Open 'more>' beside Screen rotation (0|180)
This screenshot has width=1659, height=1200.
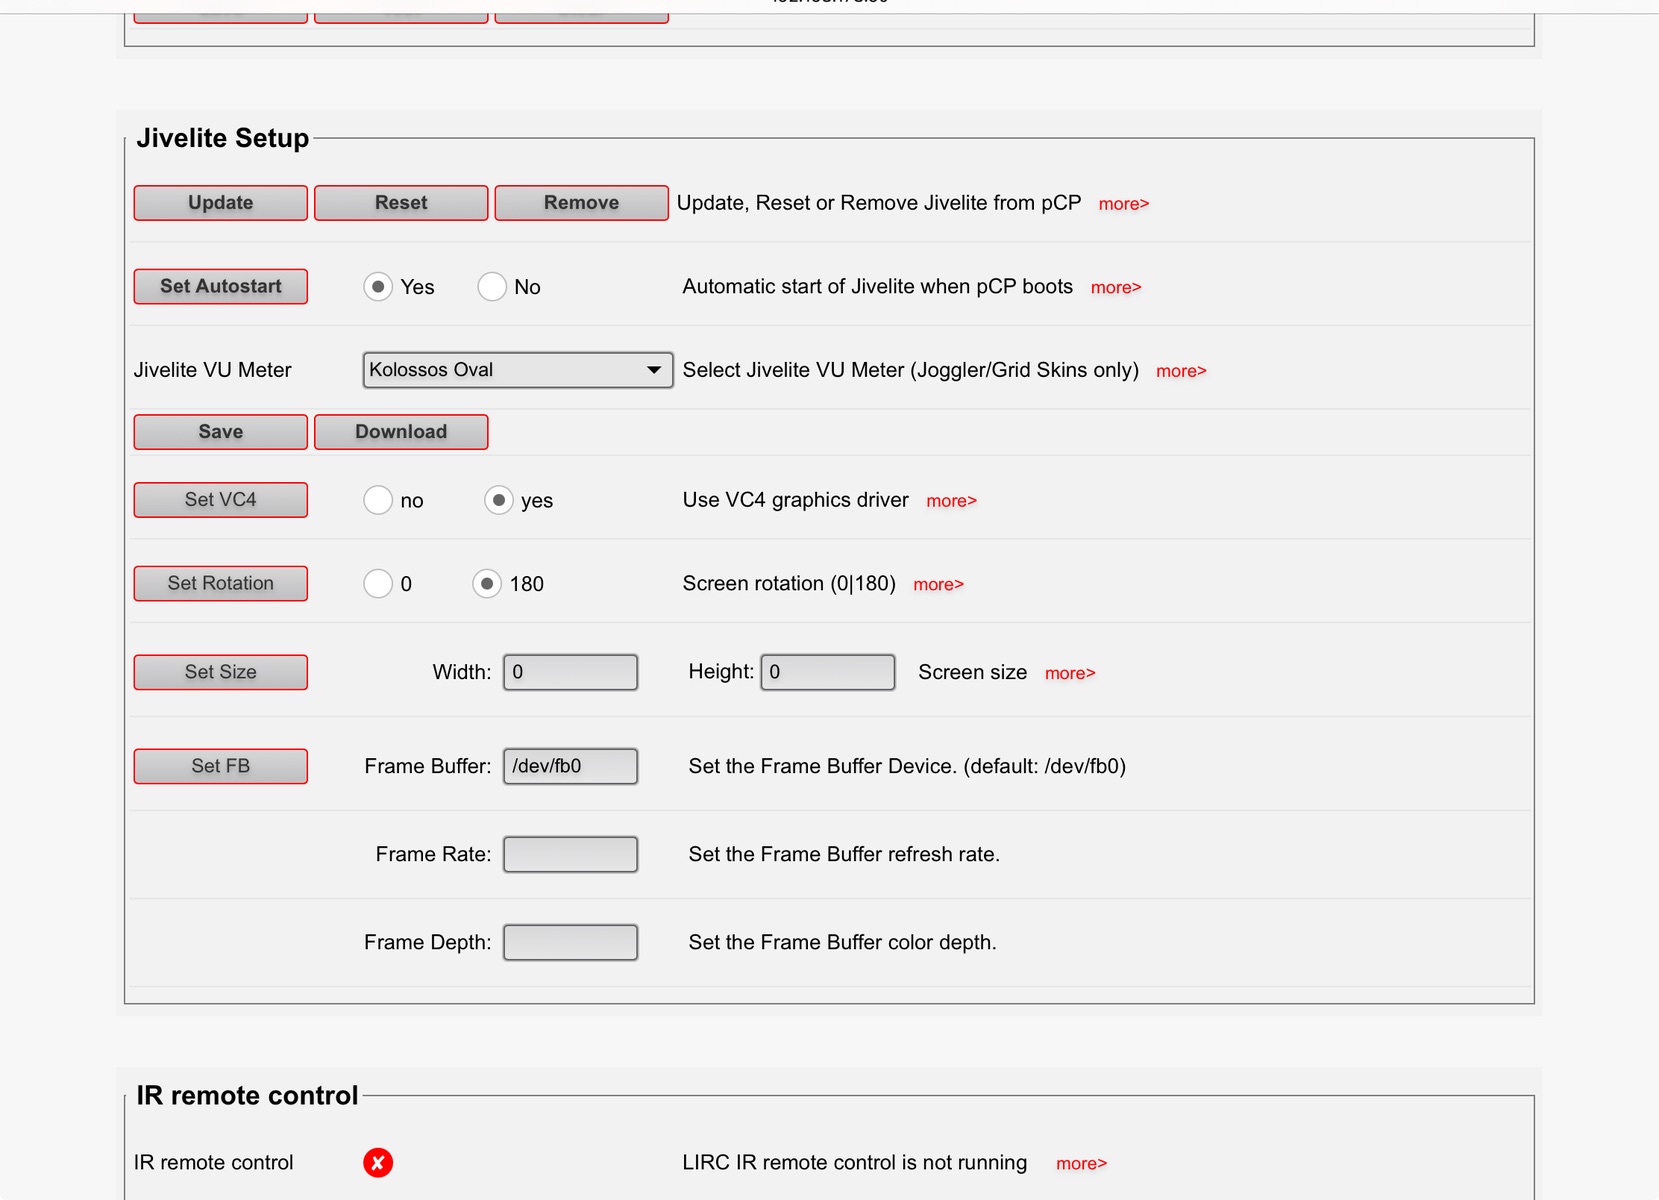click(938, 585)
